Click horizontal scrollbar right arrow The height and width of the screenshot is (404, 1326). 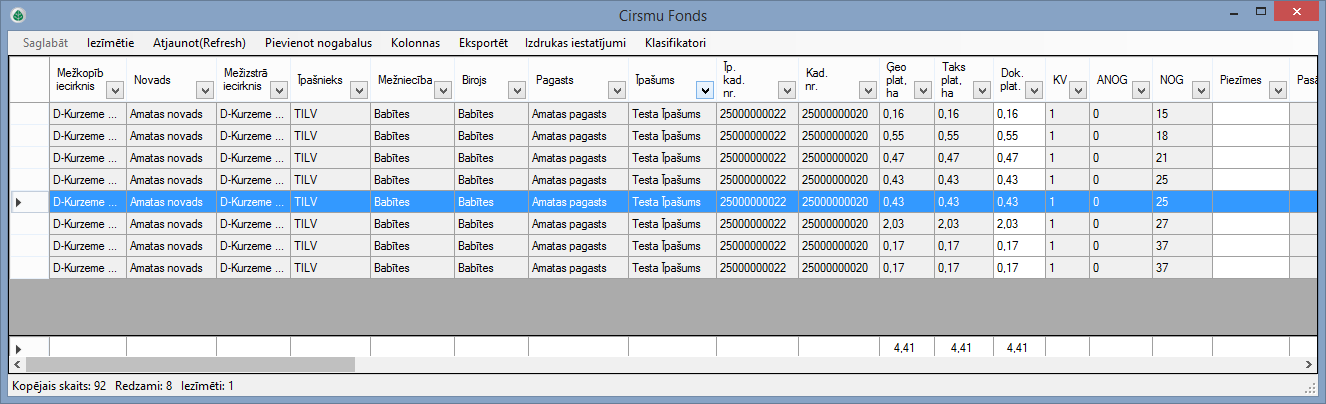[1308, 365]
